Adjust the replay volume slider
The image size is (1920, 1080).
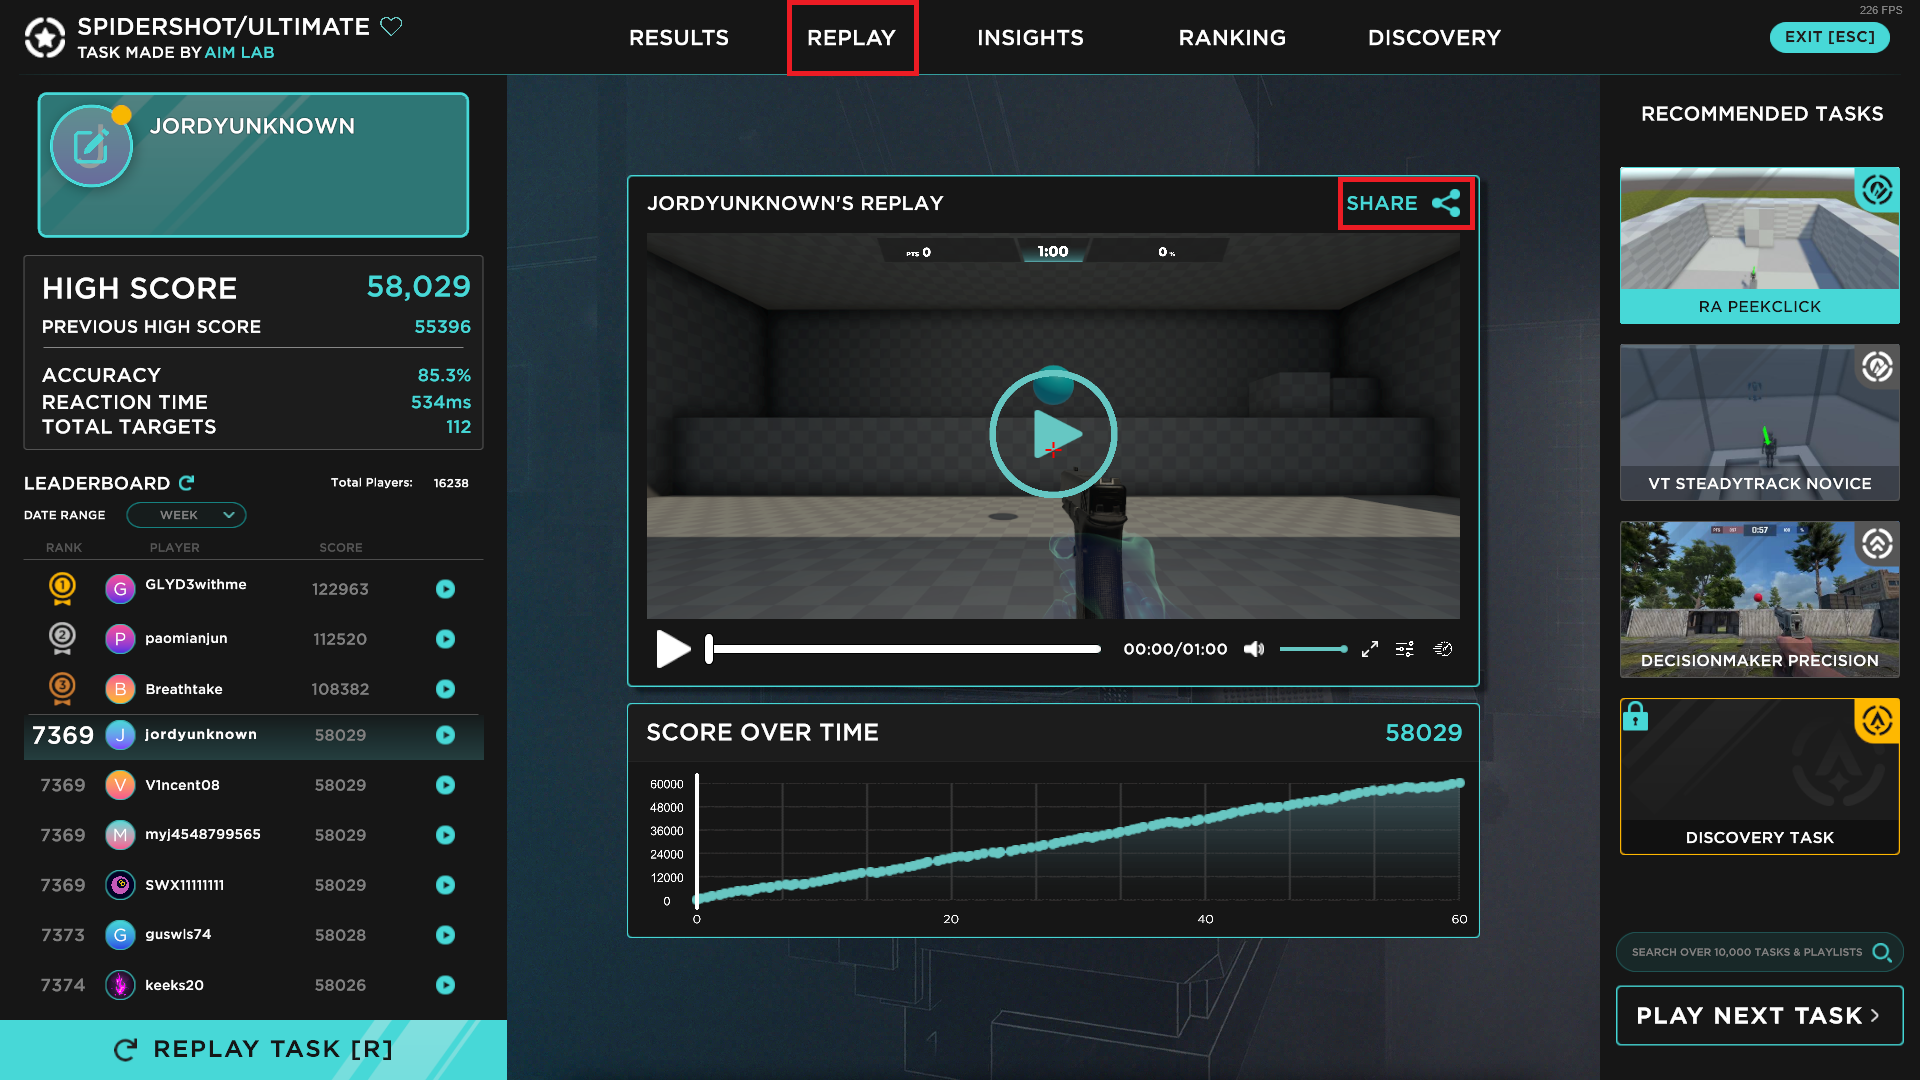tap(1313, 649)
